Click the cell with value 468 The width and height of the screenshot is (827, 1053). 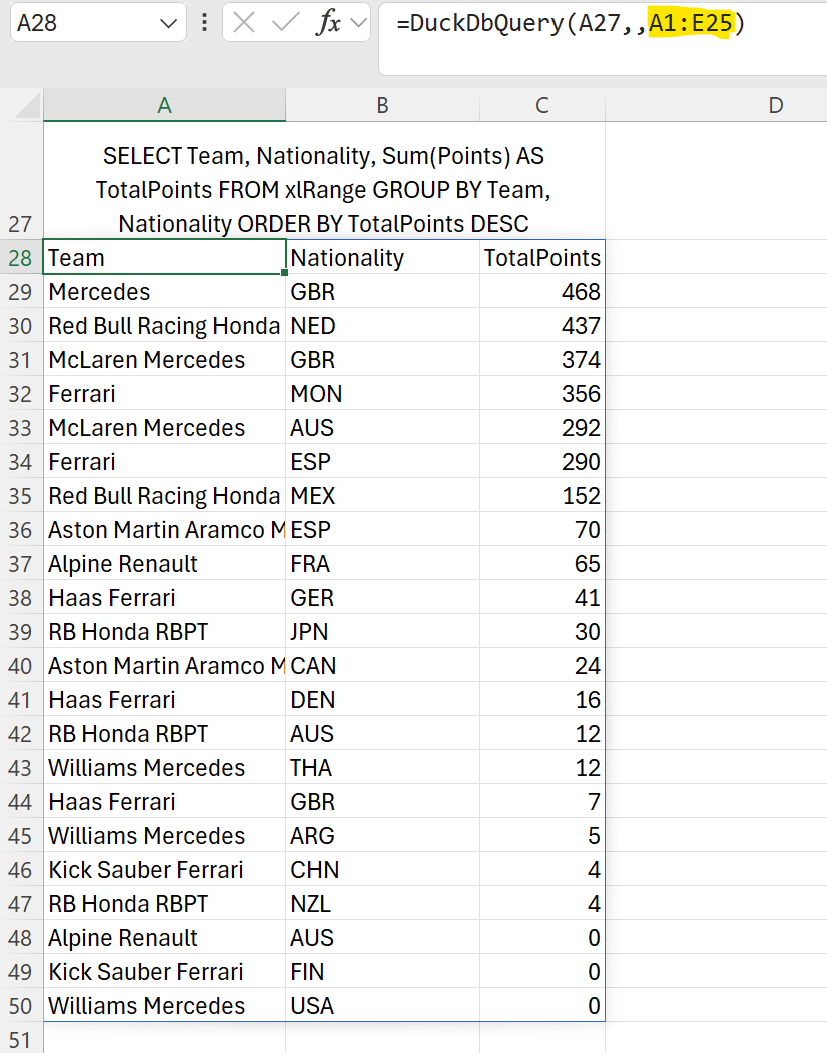coord(542,292)
